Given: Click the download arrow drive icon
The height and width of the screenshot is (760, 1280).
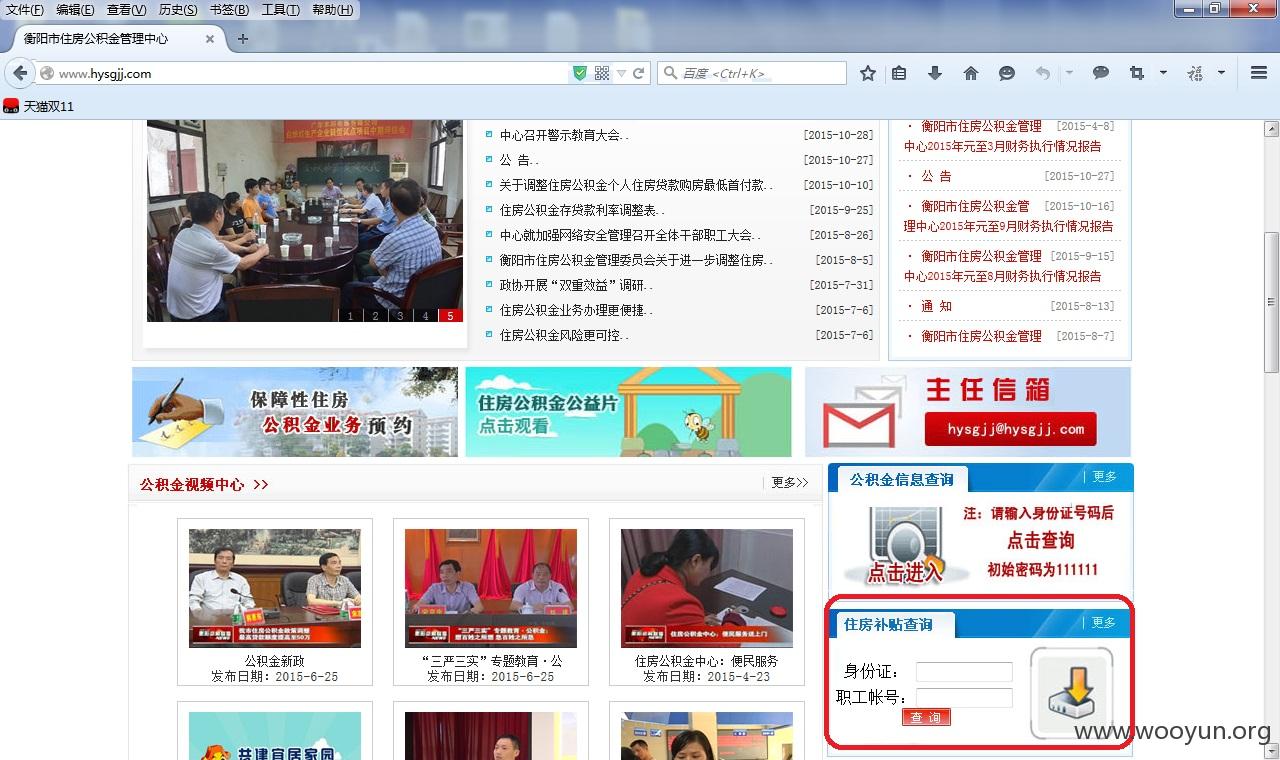Looking at the screenshot, I should [x=1071, y=693].
